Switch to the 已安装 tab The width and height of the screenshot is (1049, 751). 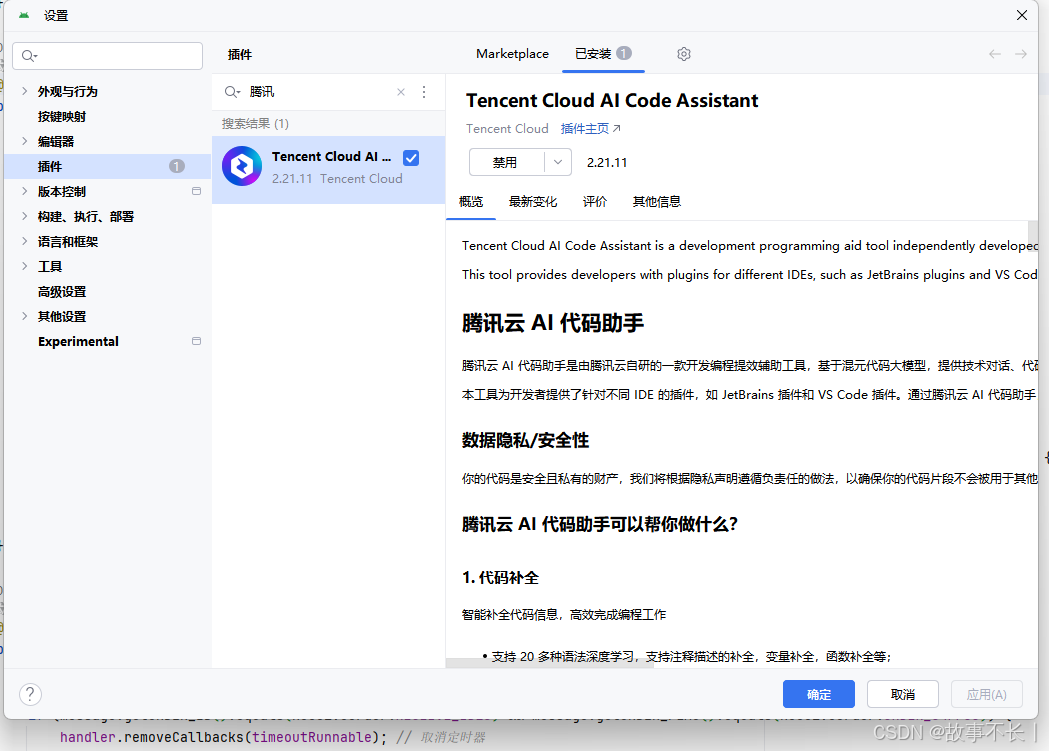[603, 54]
